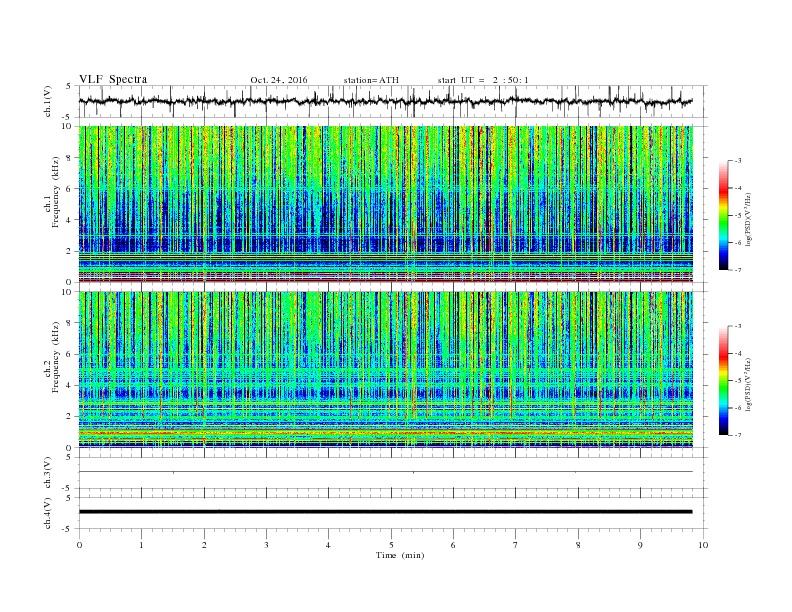Click the ch.2 "Frequency (kHz)" axis label

(x=56, y=358)
